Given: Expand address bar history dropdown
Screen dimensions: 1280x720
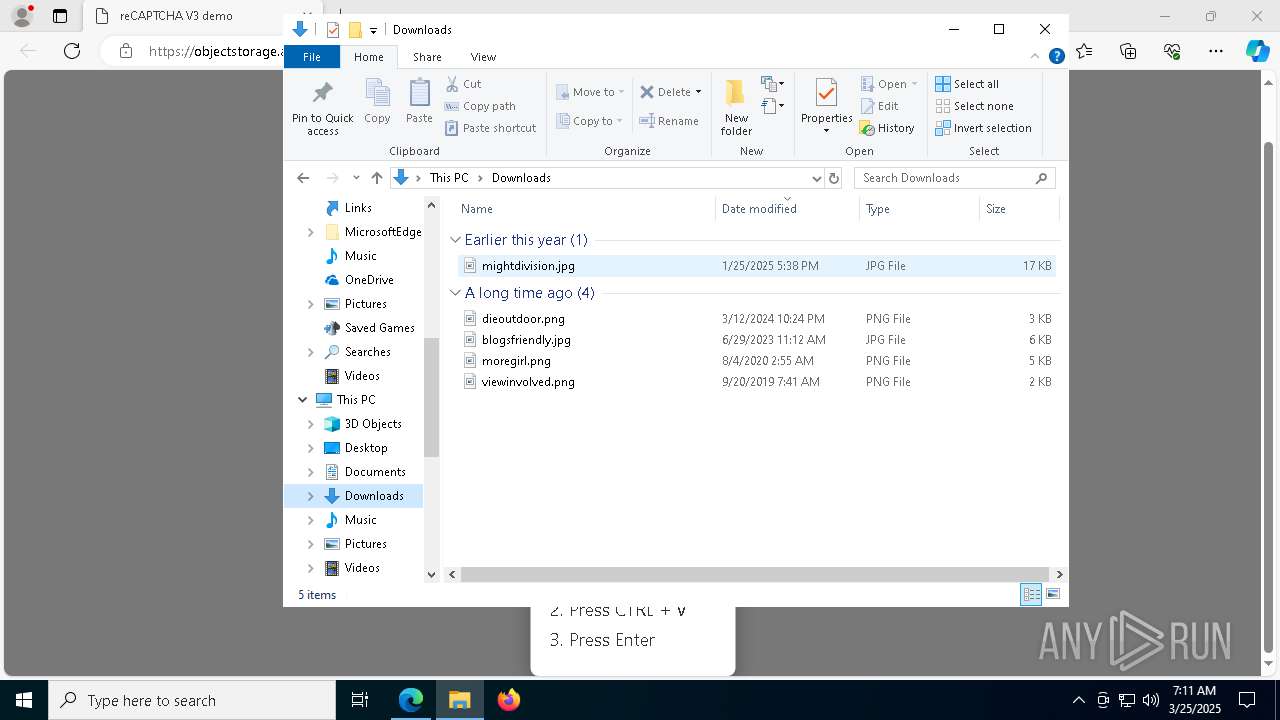Looking at the screenshot, I should tap(817, 178).
